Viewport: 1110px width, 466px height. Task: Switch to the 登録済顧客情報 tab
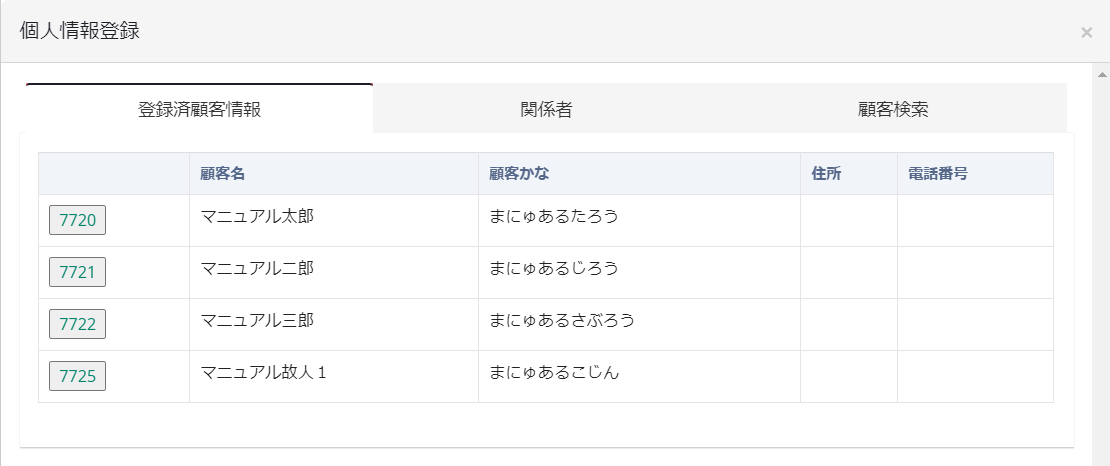199,109
